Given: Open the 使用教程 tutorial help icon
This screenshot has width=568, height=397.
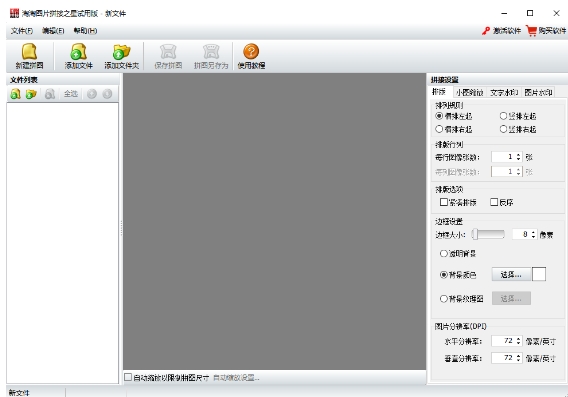Looking at the screenshot, I should click(x=251, y=51).
